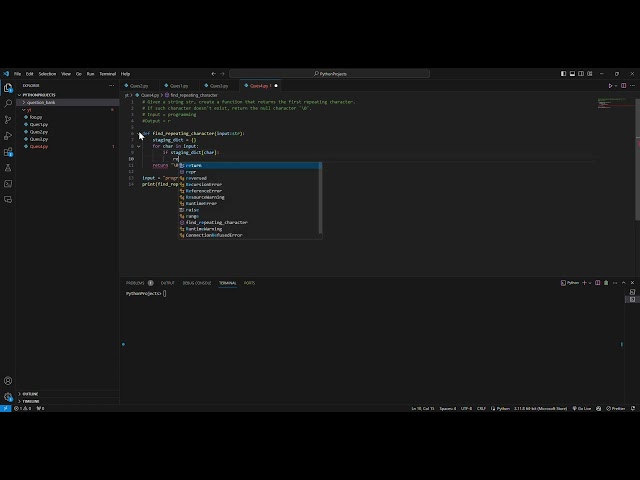Viewport: 640px width, 480px height.
Task: Toggle the Secondary Side Bar layout icon
Action: tap(581, 74)
